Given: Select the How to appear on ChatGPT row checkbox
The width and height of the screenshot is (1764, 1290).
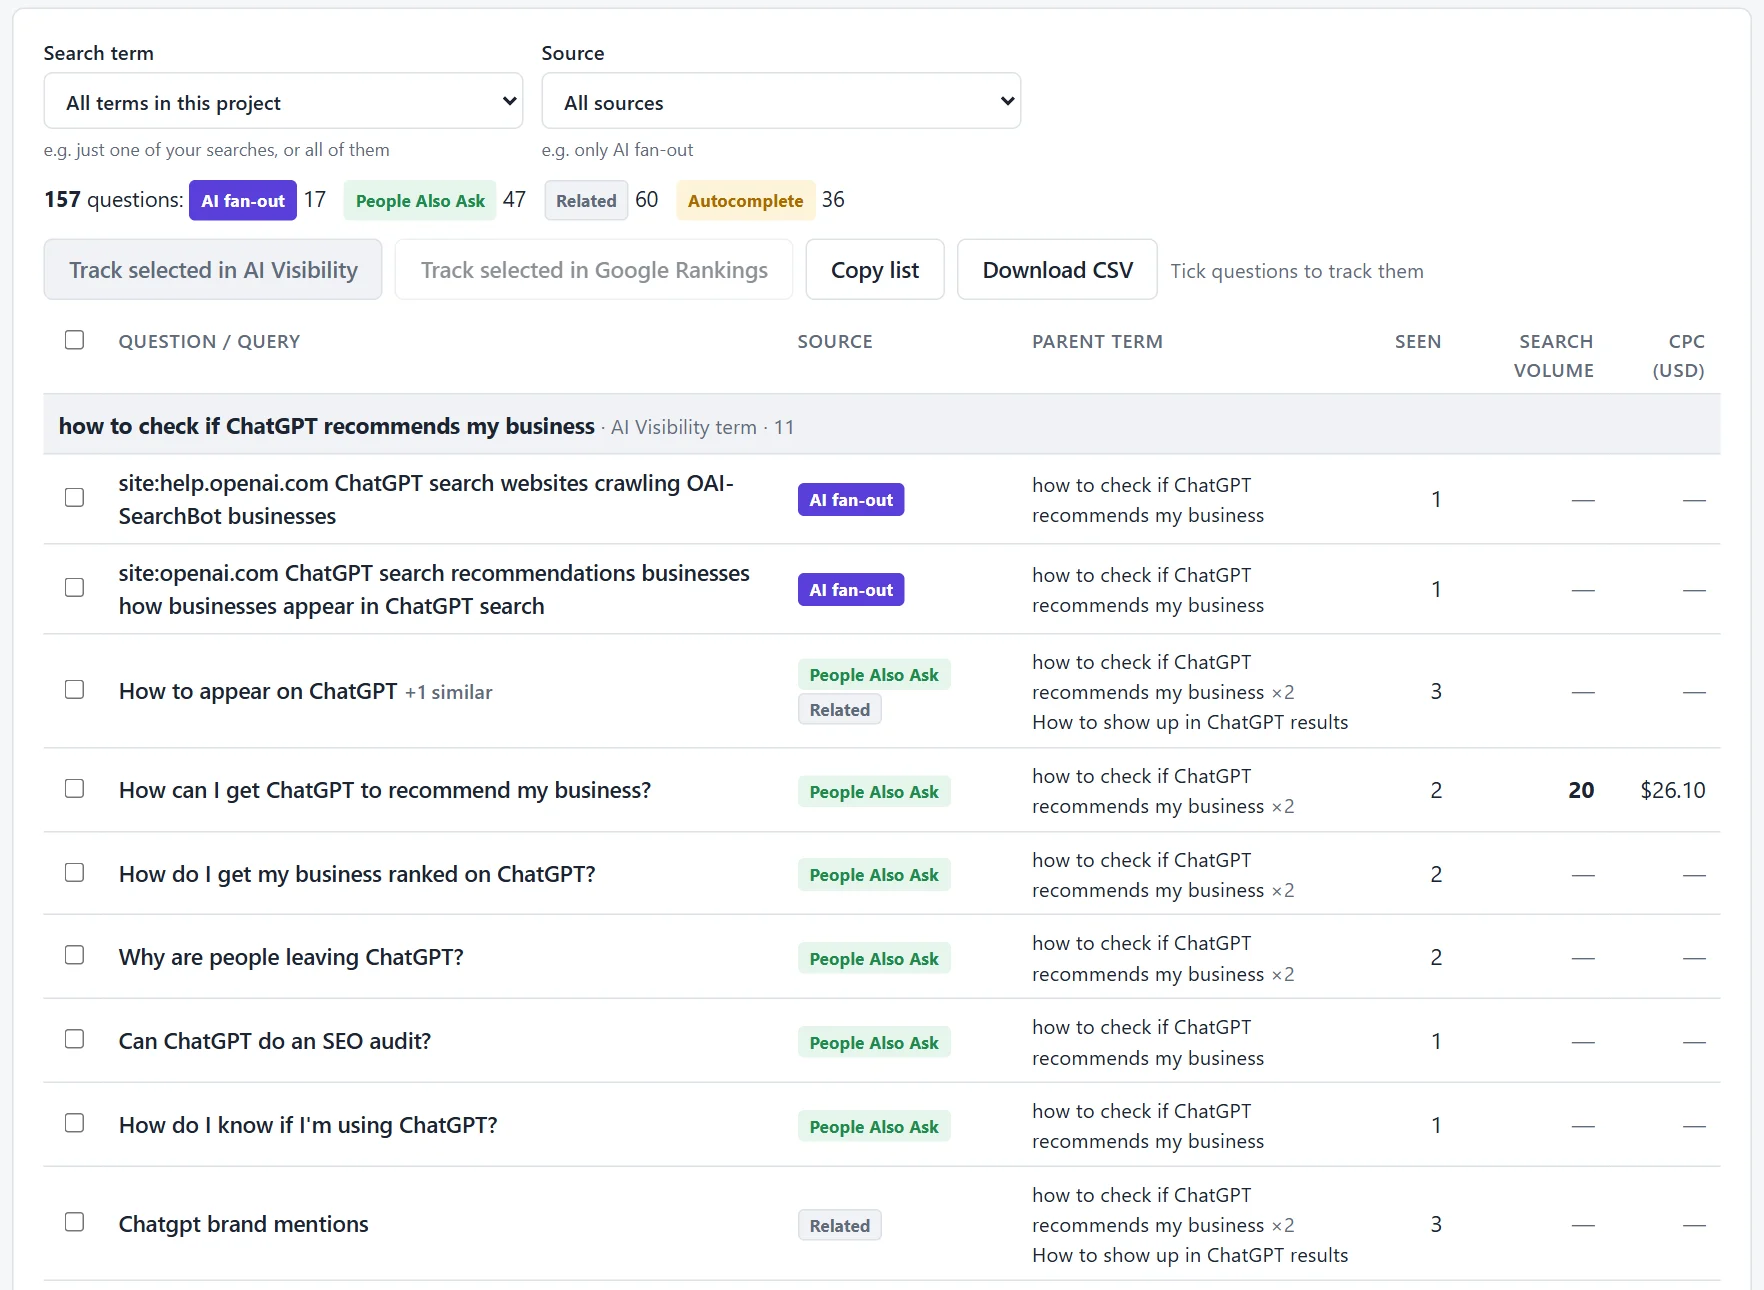Looking at the screenshot, I should 74,689.
